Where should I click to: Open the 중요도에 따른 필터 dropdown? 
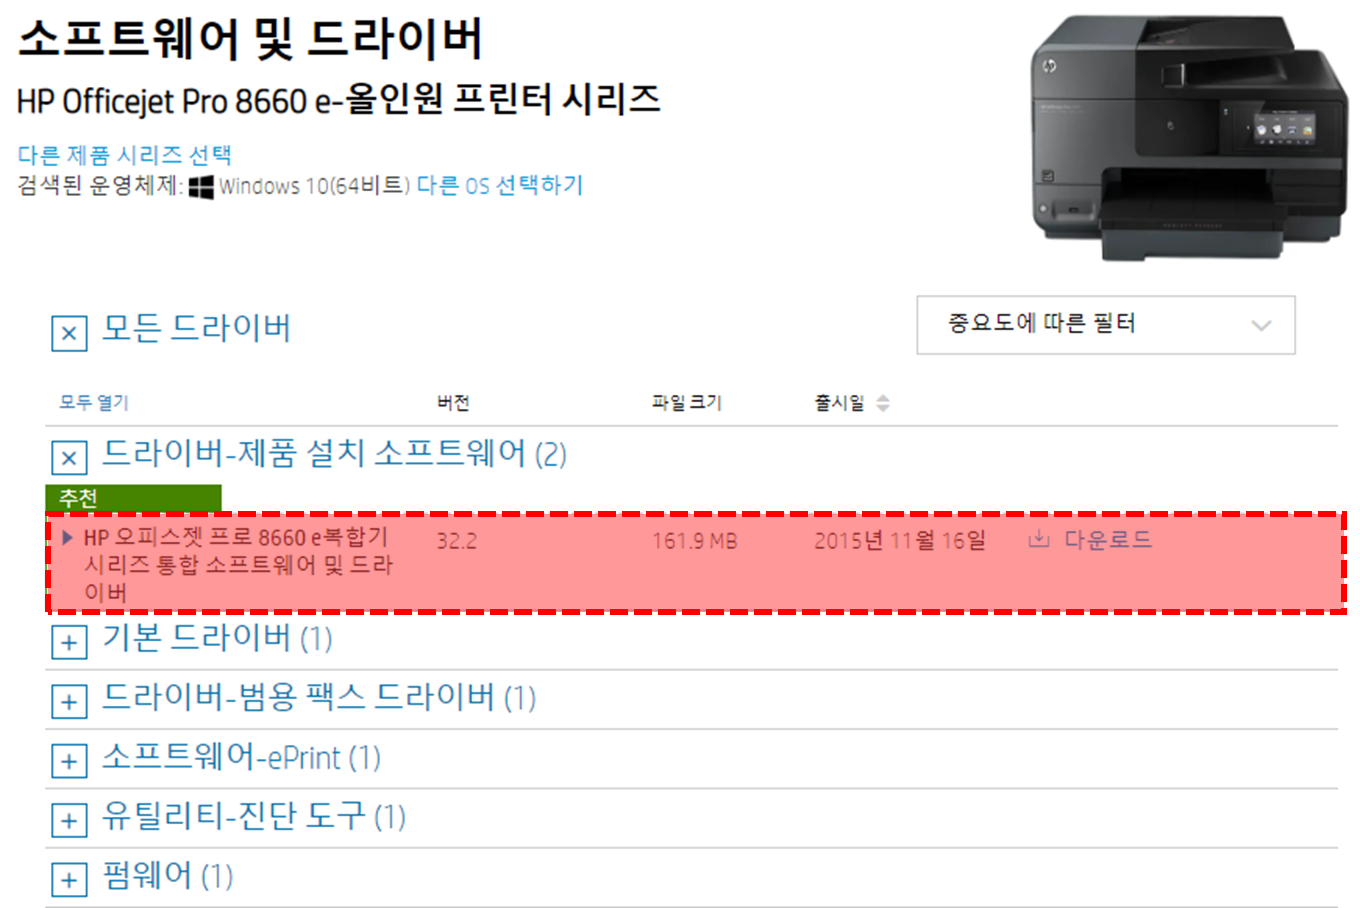[1106, 325]
